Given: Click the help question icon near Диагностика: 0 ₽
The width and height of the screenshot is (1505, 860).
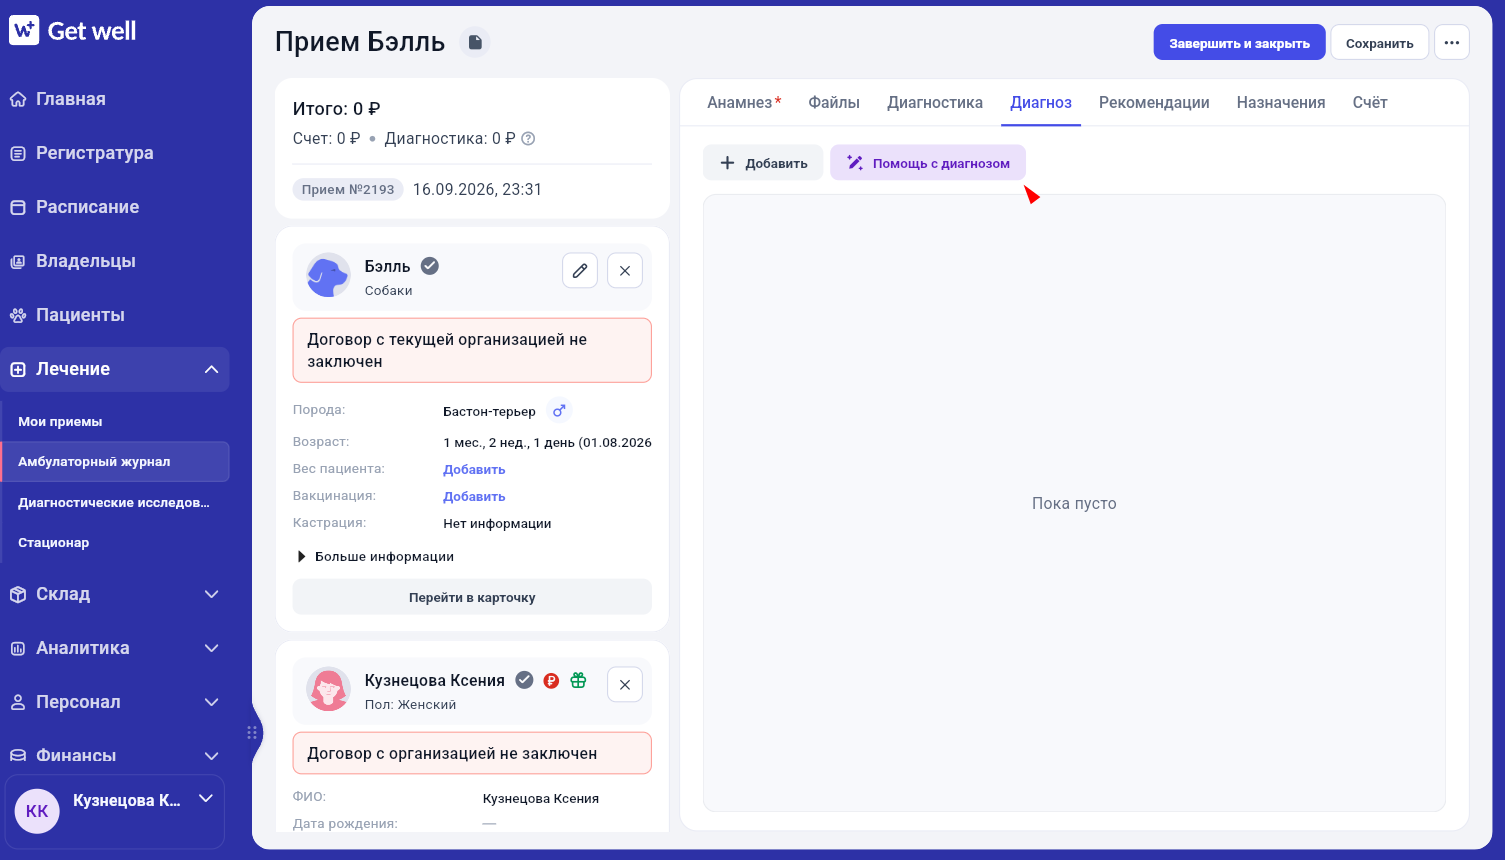Looking at the screenshot, I should pos(529,139).
